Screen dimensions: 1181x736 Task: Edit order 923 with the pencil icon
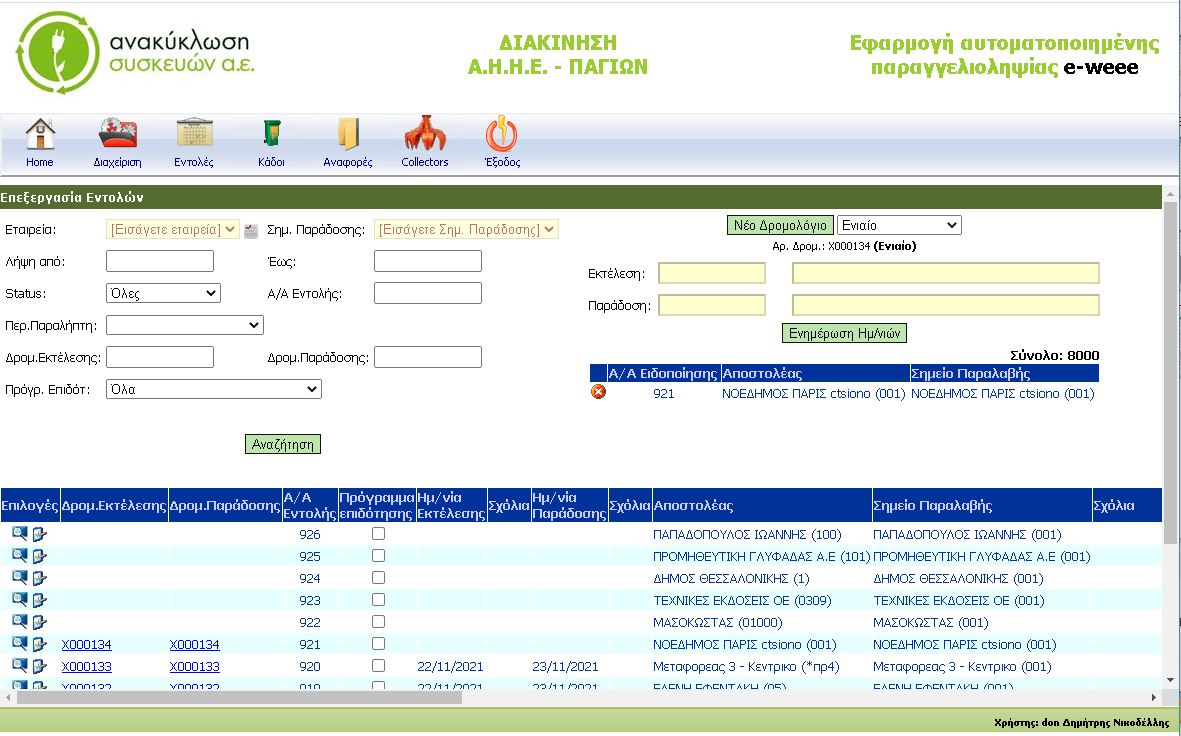(x=39, y=600)
